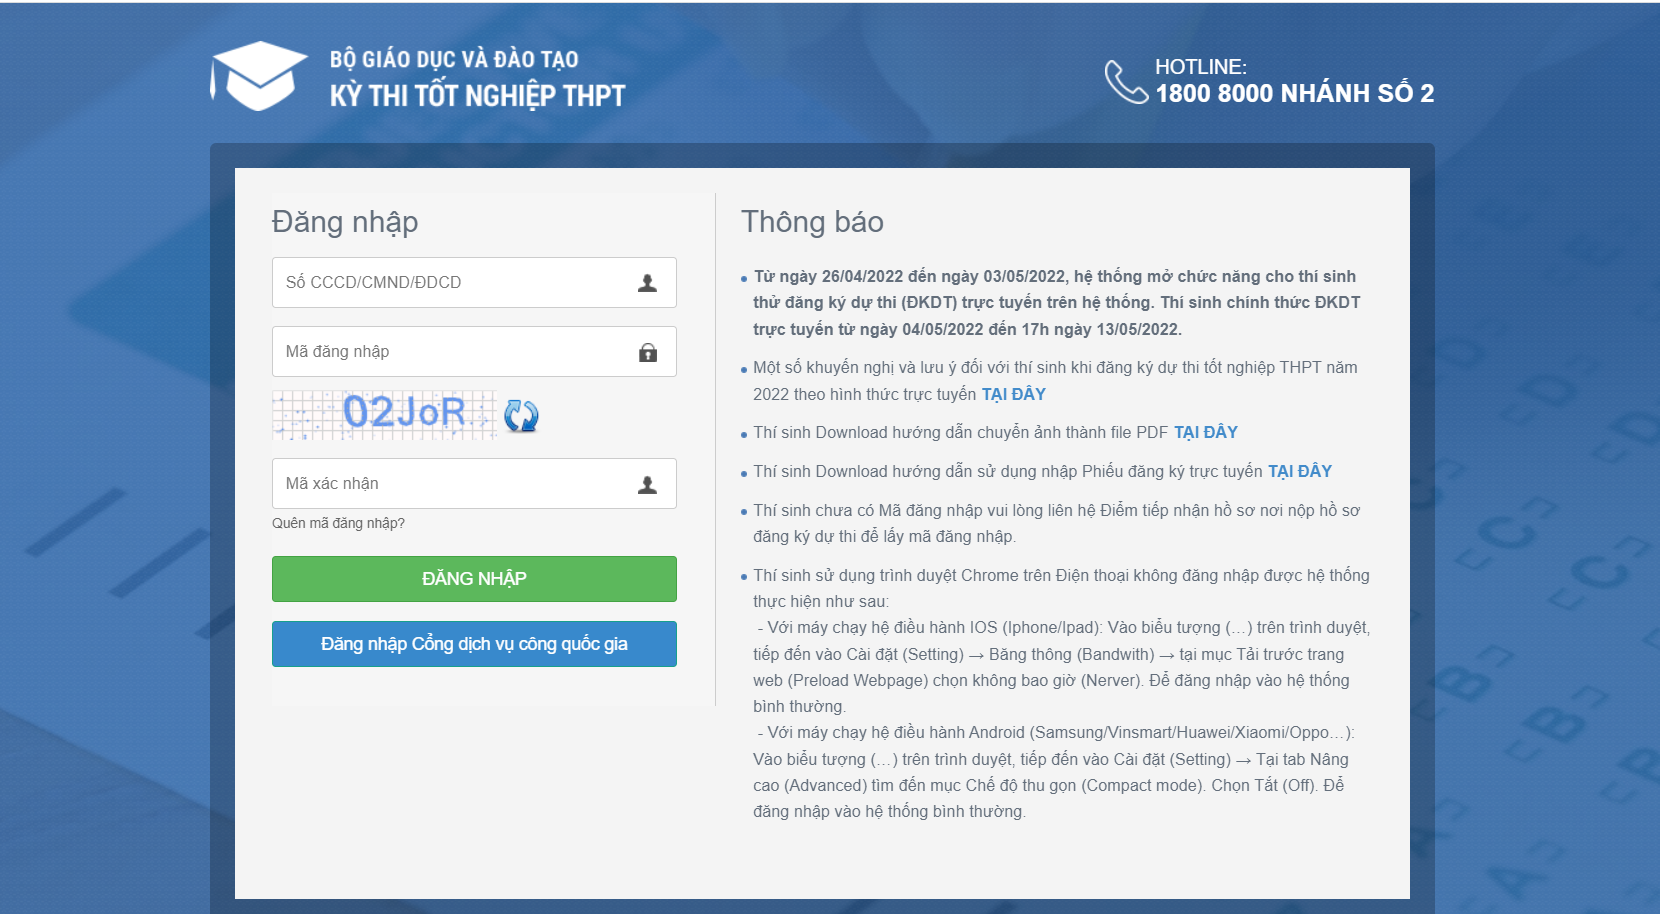The height and width of the screenshot is (914, 1660).
Task: Click the padlock icon in login code field
Action: [647, 352]
